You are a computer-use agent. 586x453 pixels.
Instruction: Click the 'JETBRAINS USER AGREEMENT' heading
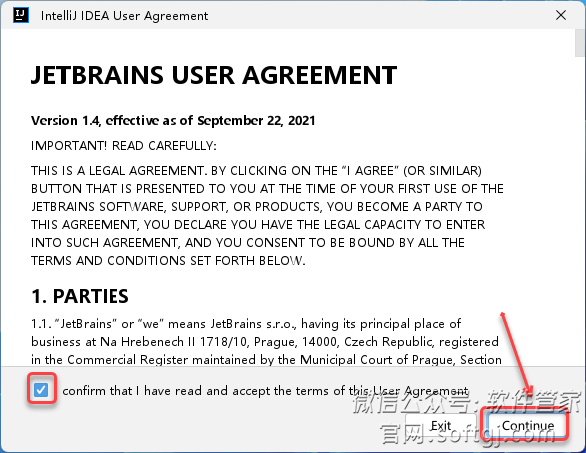pyautogui.click(x=214, y=75)
